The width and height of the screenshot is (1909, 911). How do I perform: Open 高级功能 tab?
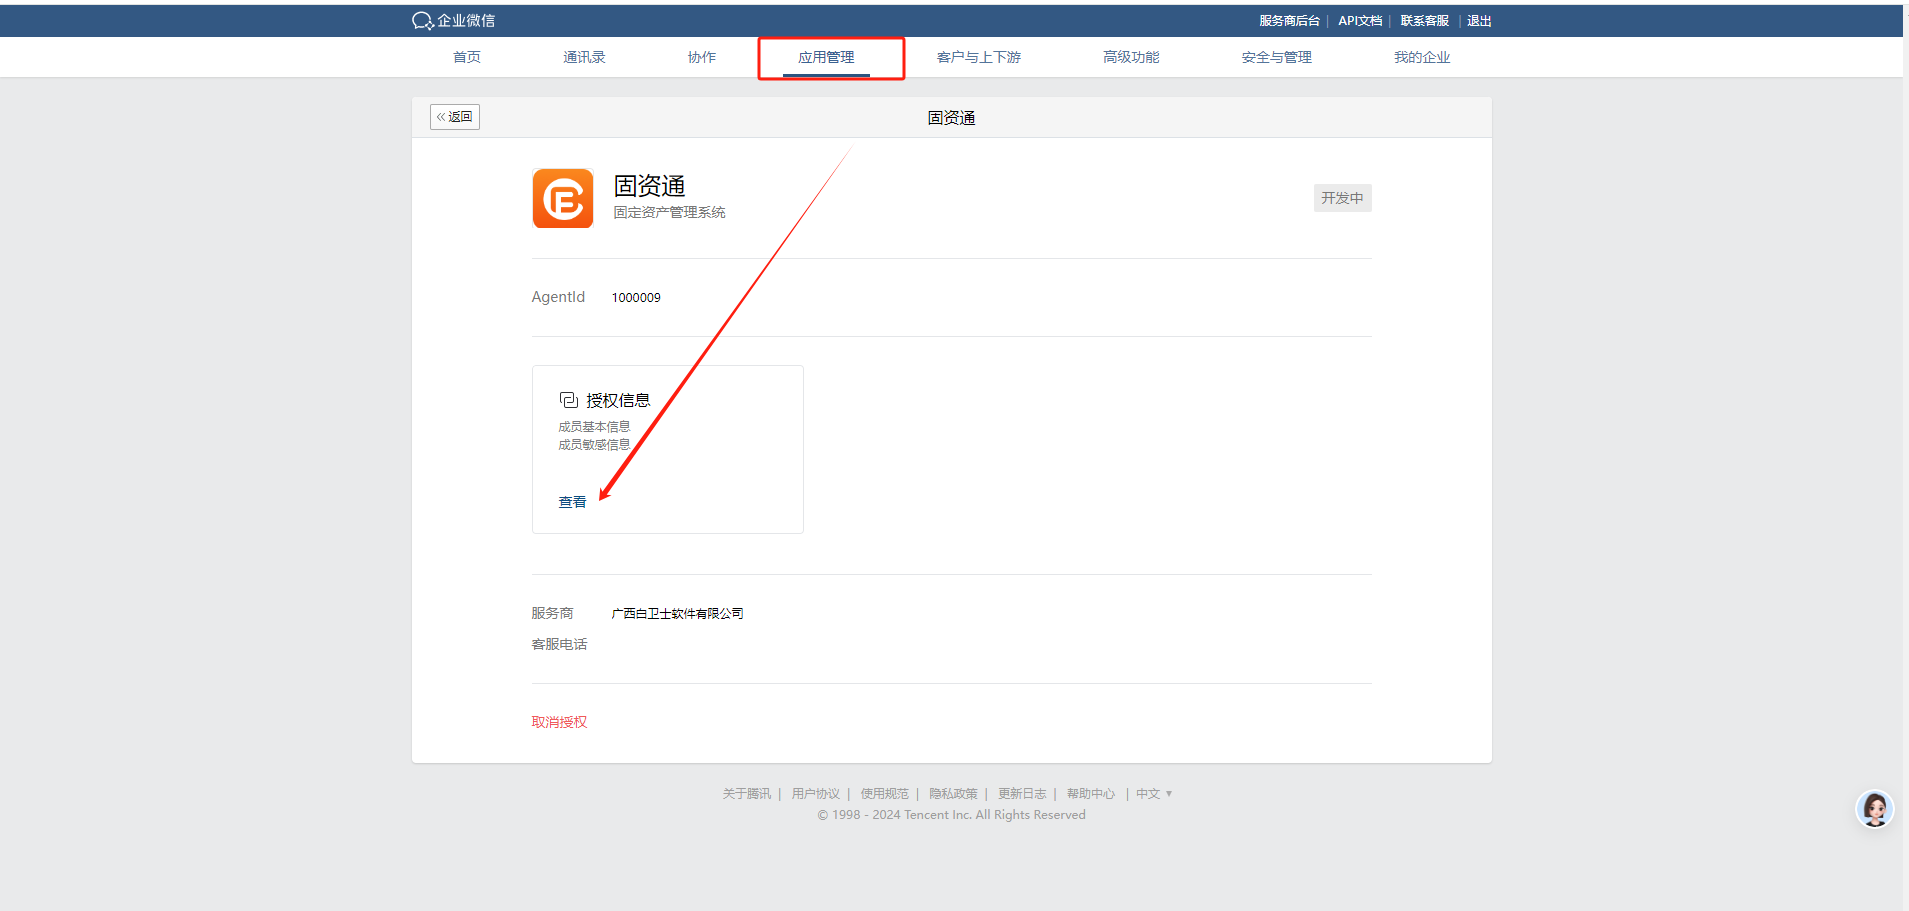(1131, 57)
